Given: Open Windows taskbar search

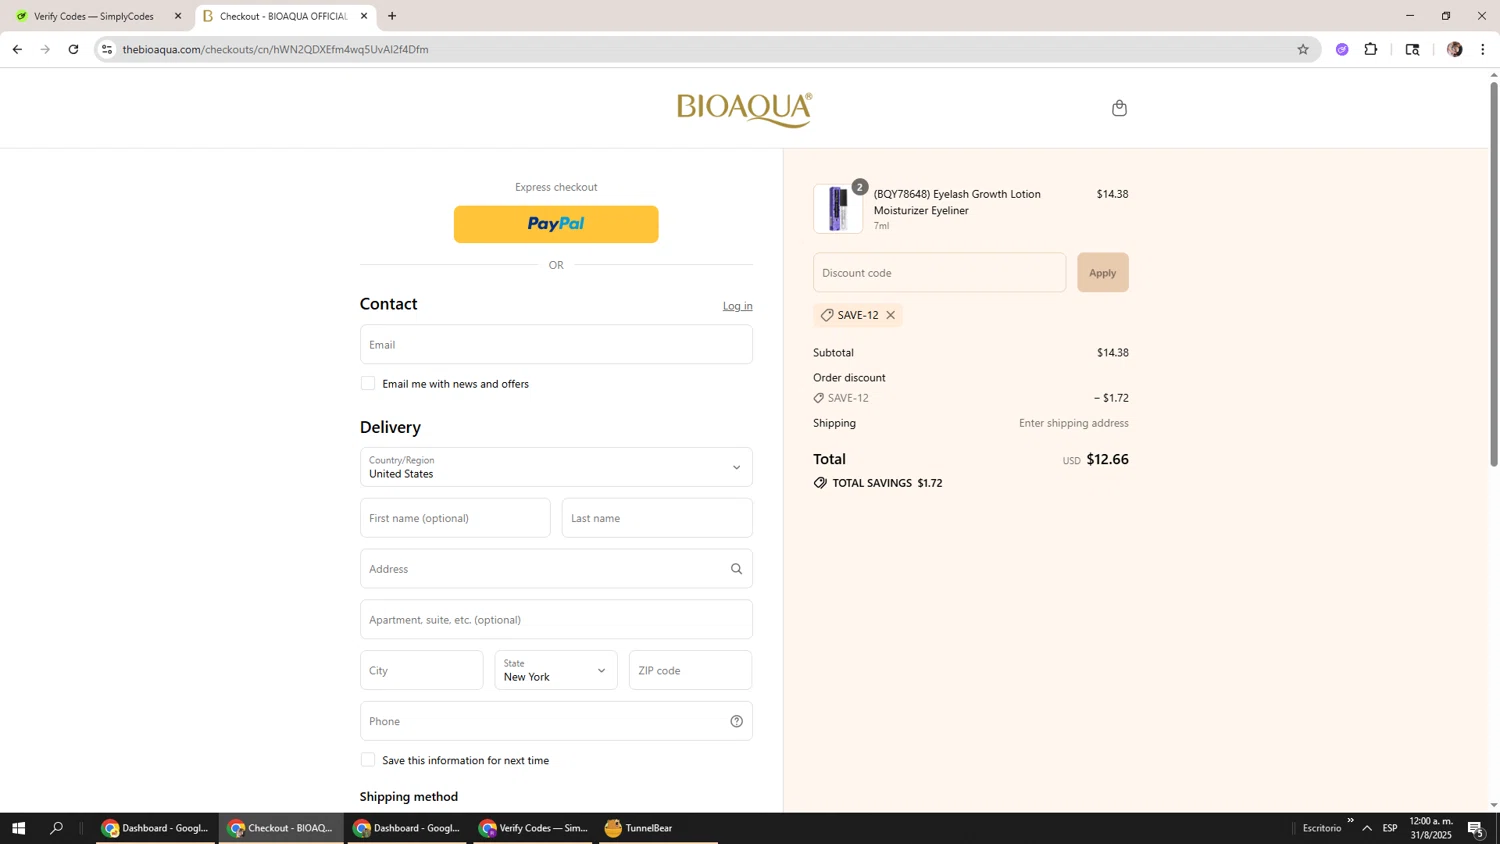Looking at the screenshot, I should [x=57, y=828].
